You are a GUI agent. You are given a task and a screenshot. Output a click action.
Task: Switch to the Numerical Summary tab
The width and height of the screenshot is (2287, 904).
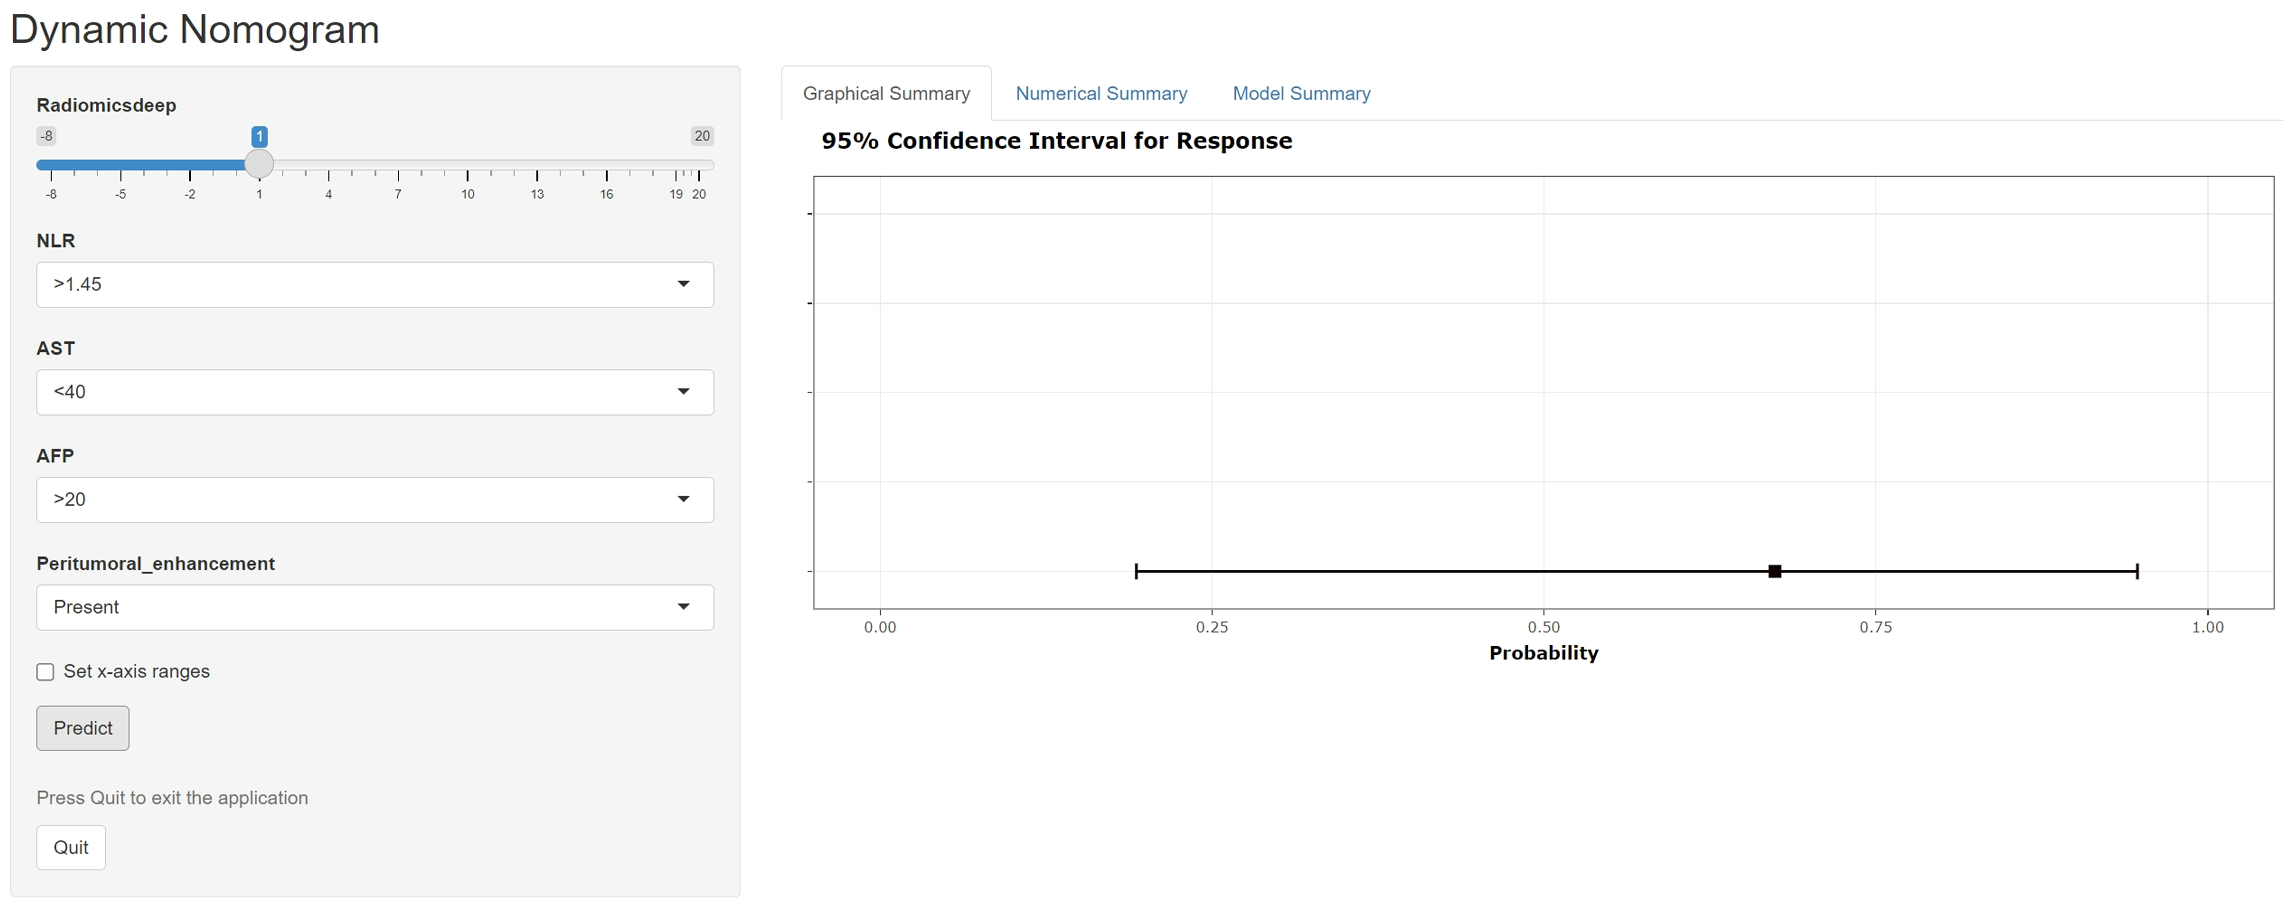[1101, 93]
